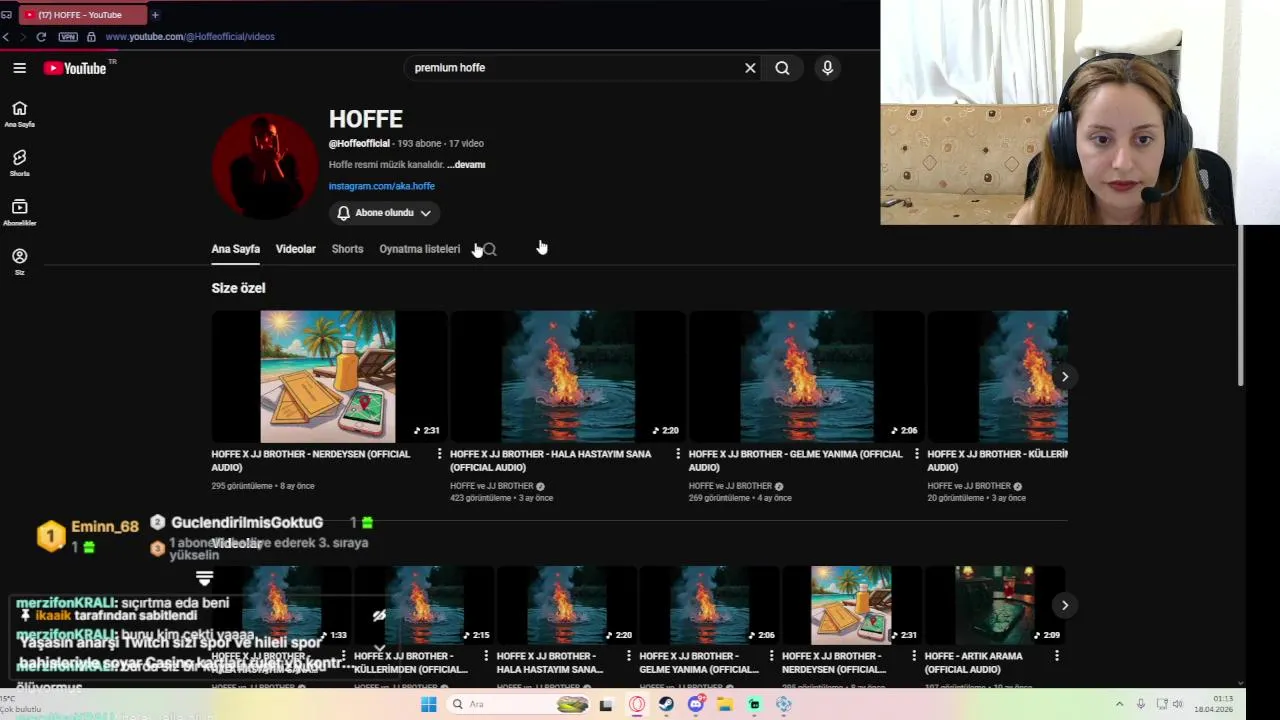Start voice search with the microphone
The width and height of the screenshot is (1280, 720).
click(x=827, y=68)
